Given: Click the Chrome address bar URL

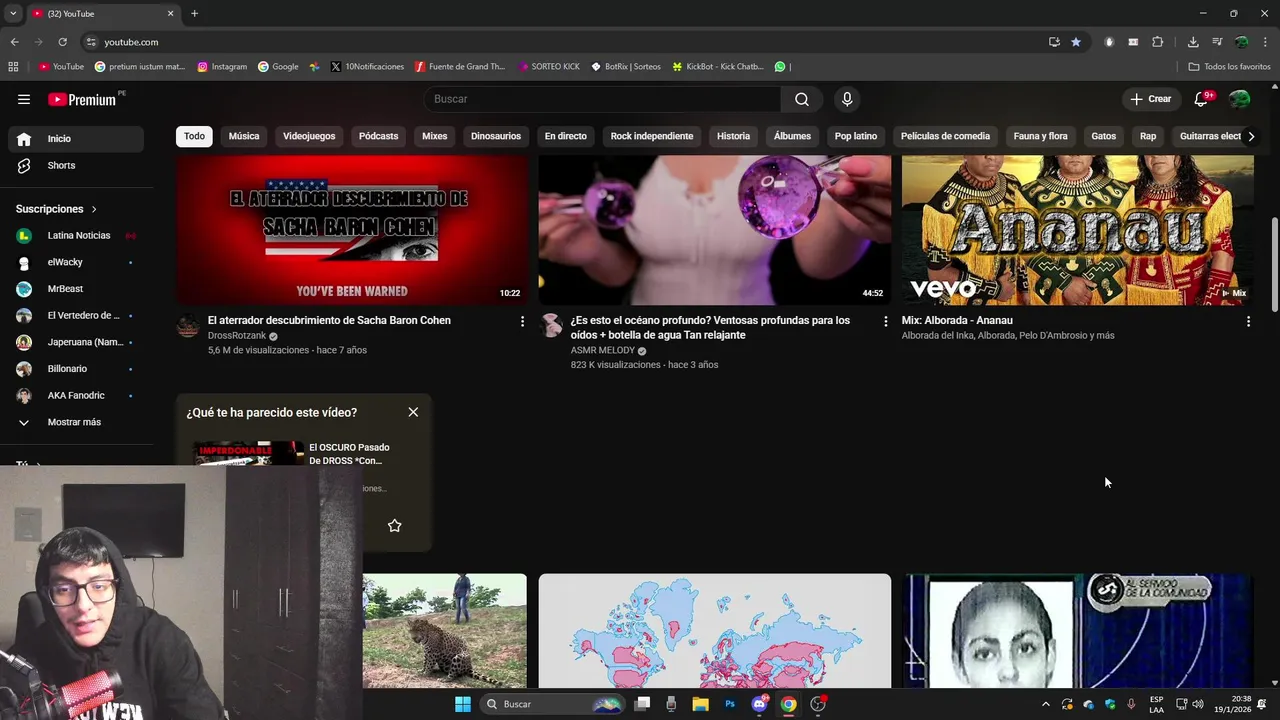Looking at the screenshot, I should (131, 42).
